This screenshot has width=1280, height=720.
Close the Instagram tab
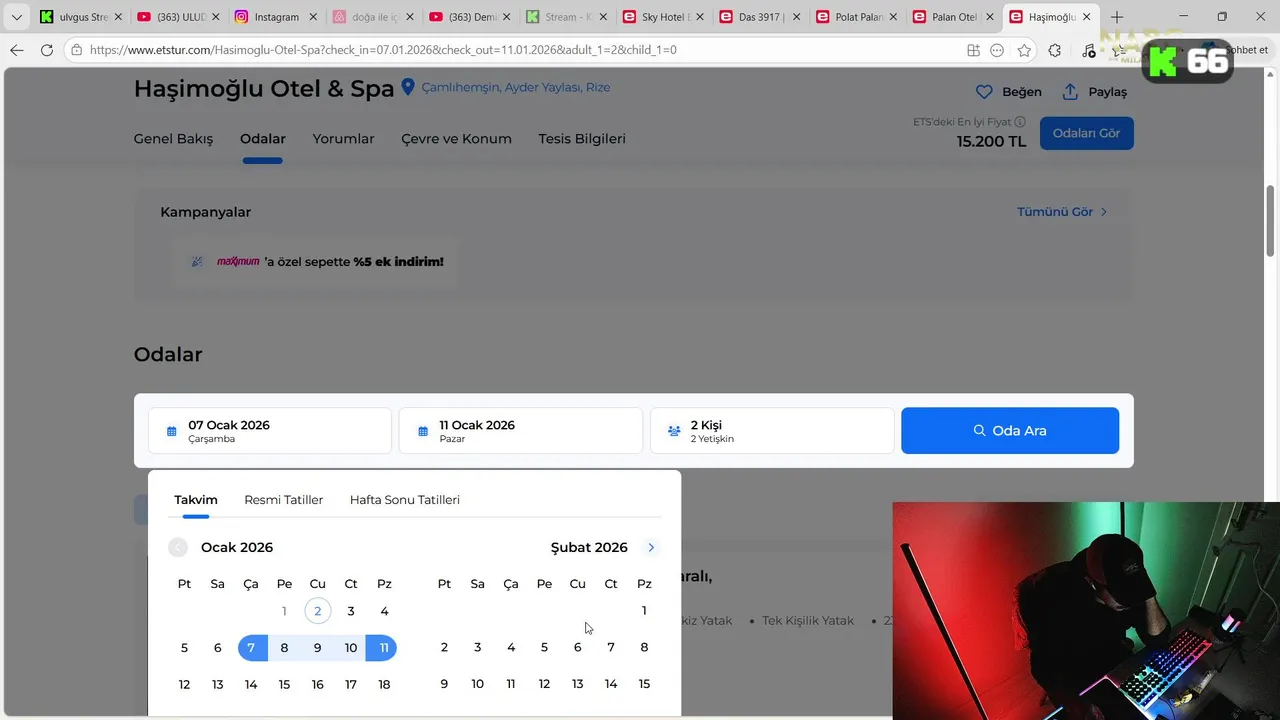(x=312, y=17)
